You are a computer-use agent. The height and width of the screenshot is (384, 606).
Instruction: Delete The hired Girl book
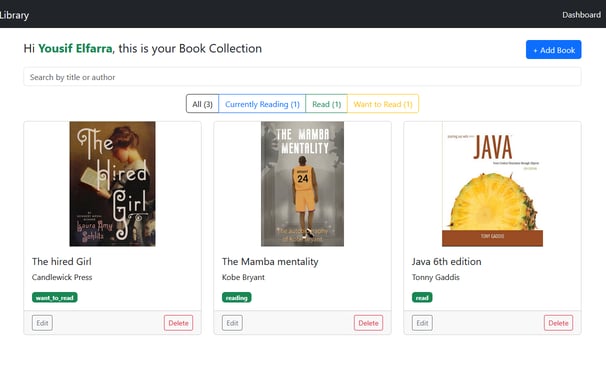pyautogui.click(x=178, y=323)
